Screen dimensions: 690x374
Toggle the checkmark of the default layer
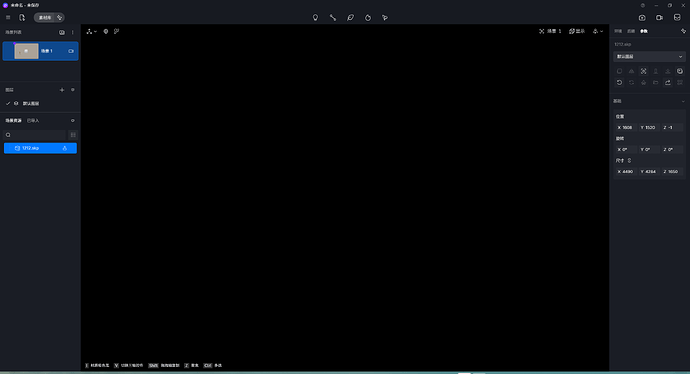click(x=8, y=103)
